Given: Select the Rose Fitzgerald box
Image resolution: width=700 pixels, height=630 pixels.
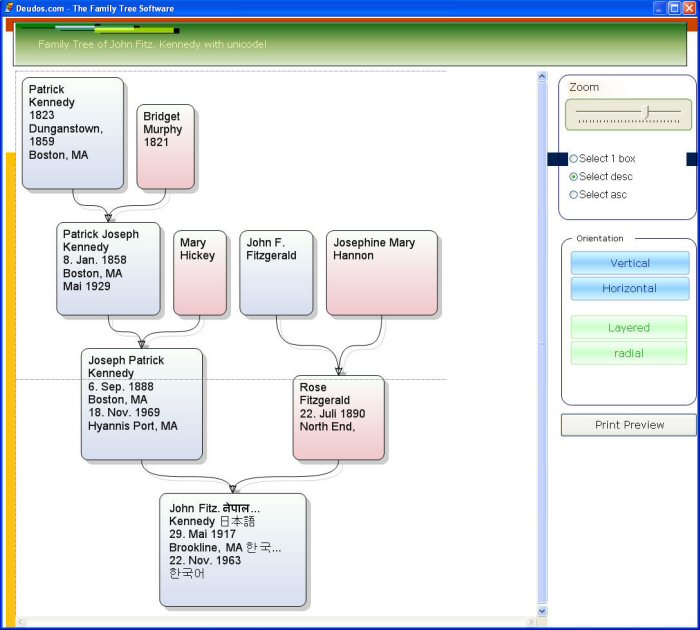Looking at the screenshot, I should tap(338, 417).
